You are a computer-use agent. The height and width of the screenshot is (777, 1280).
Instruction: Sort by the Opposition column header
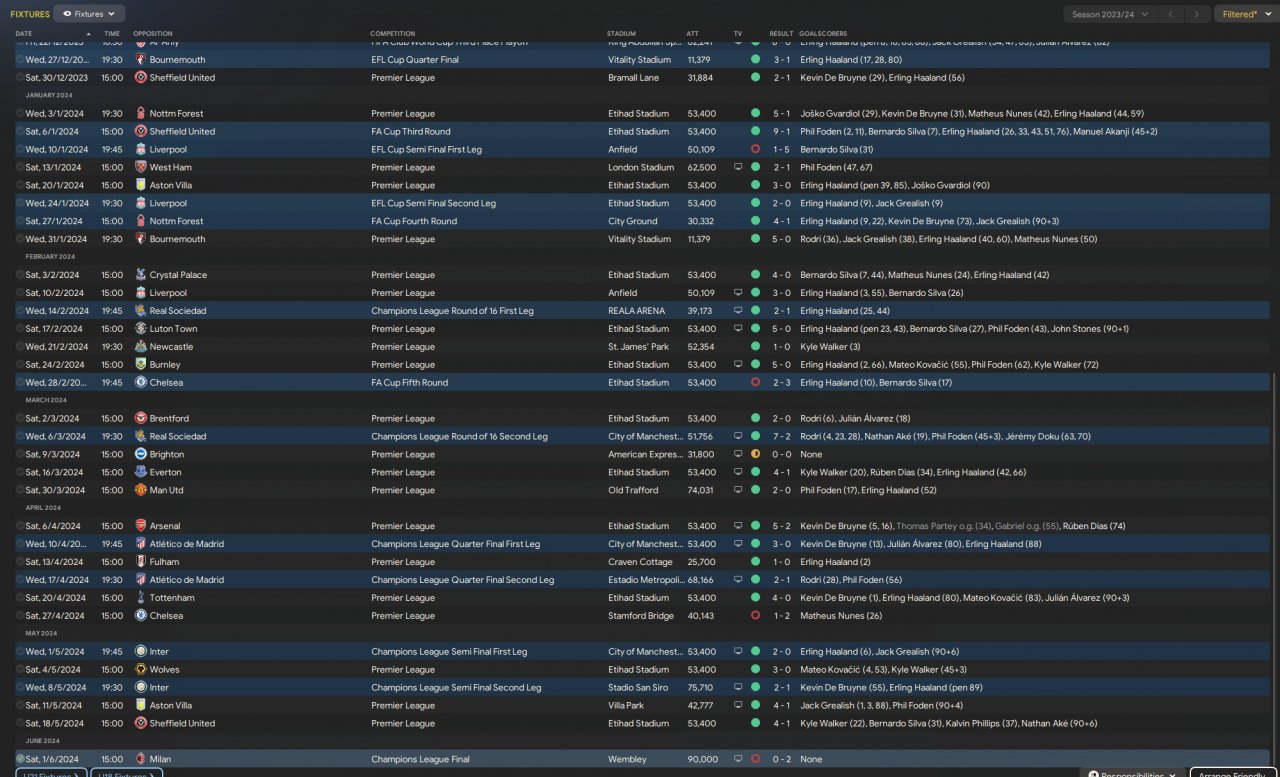153,34
